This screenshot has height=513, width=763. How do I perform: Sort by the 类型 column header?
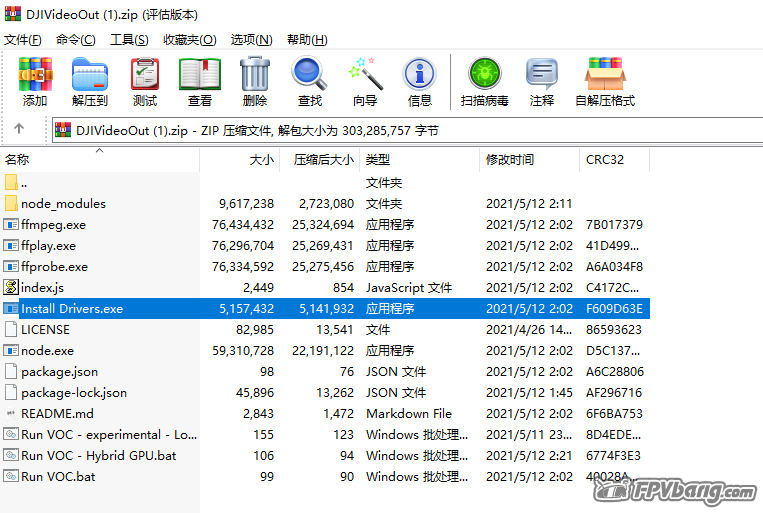[419, 160]
